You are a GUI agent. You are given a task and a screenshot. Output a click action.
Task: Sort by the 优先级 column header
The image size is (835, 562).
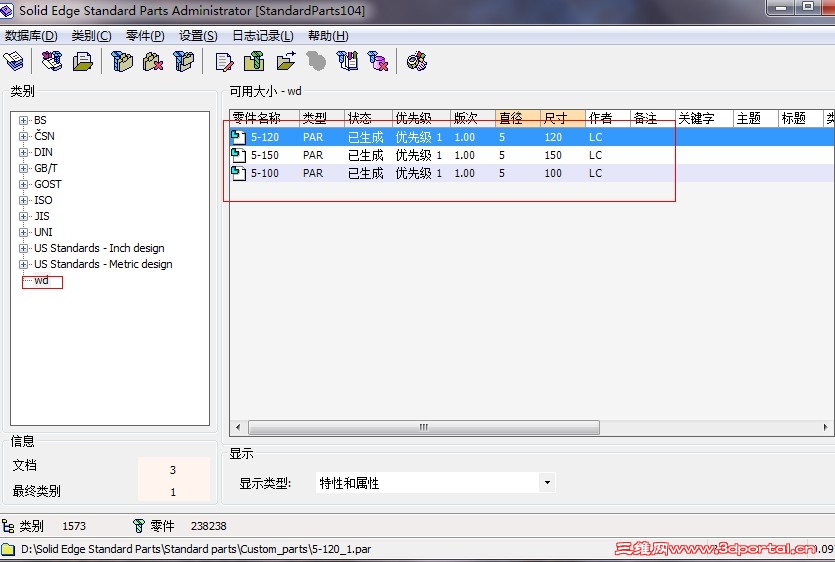tap(421, 118)
